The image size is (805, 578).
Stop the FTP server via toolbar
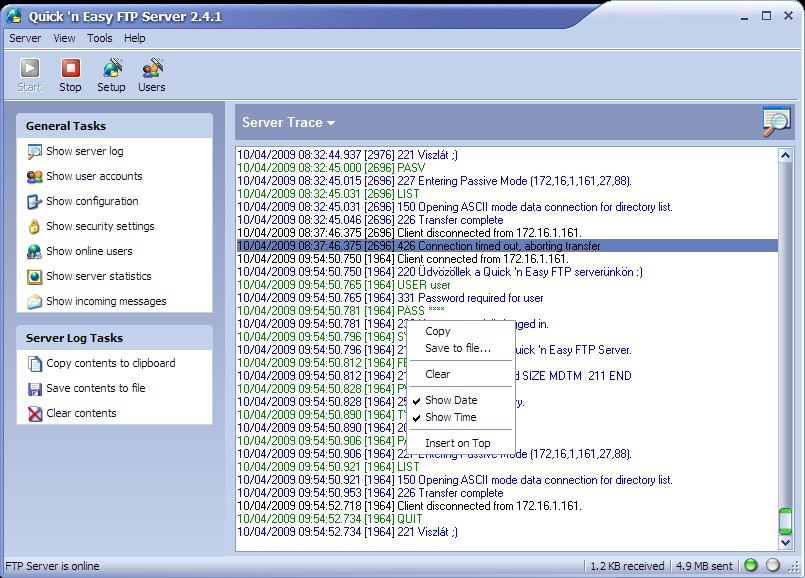70,68
